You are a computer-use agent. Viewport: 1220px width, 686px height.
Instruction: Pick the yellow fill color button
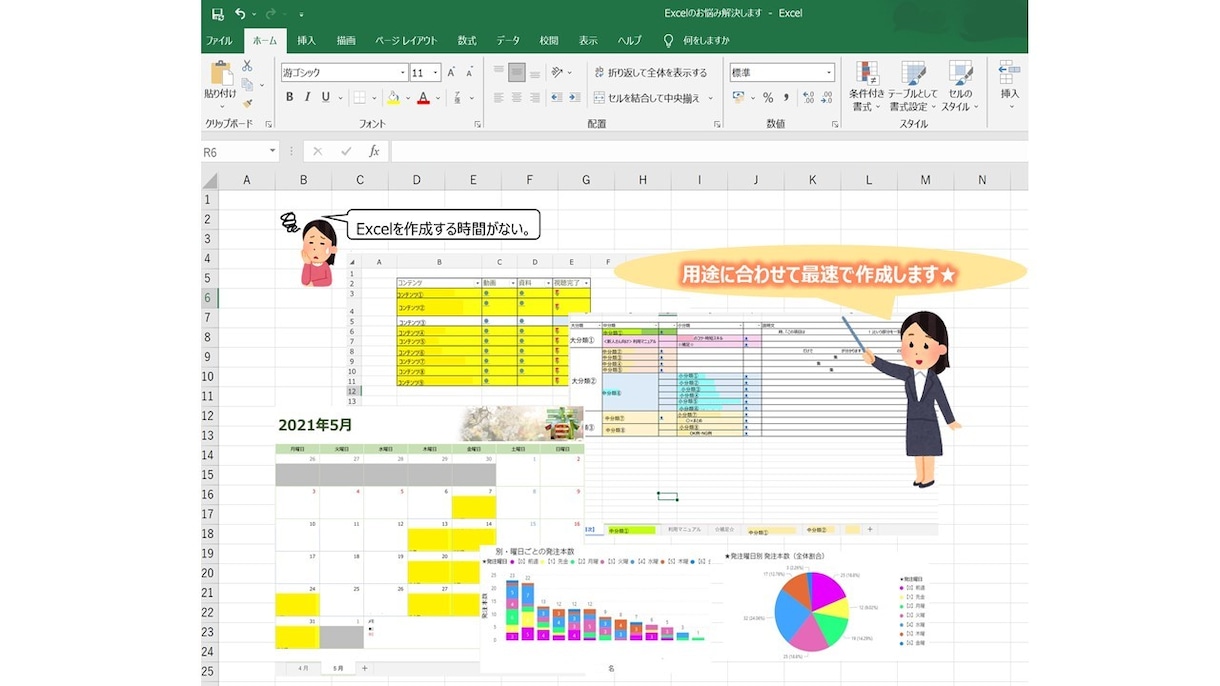[393, 98]
